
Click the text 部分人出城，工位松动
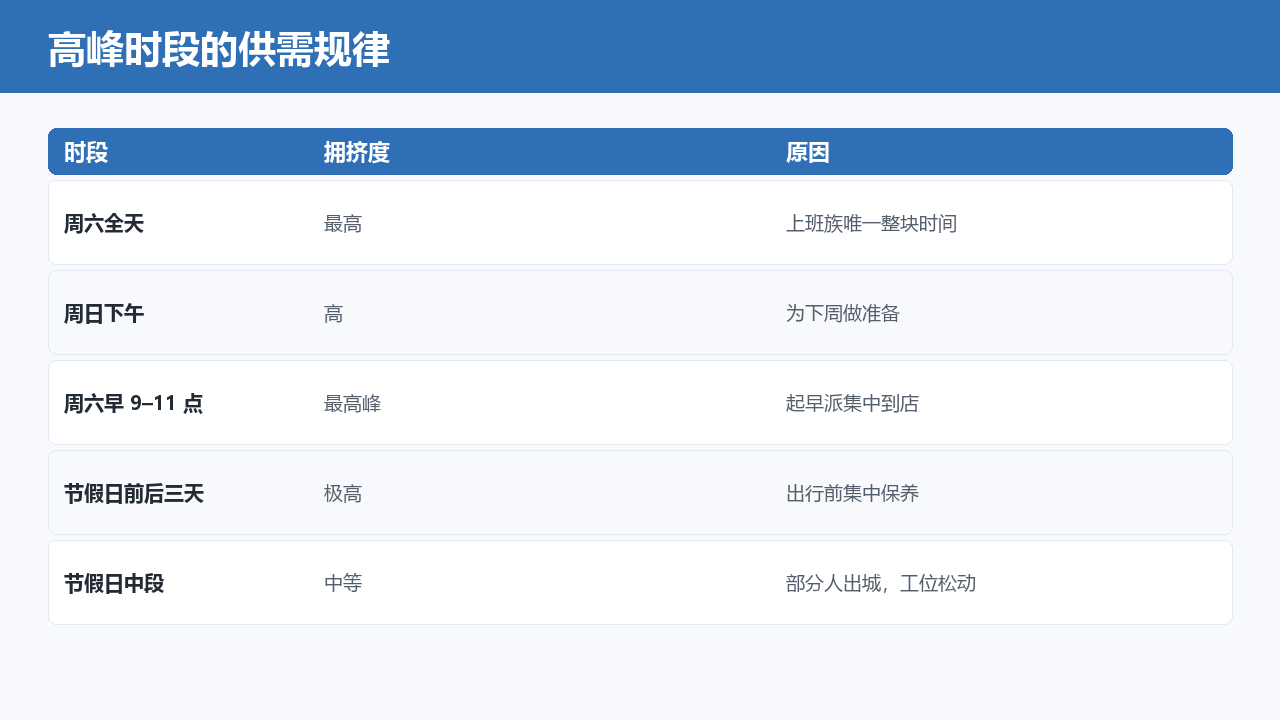pos(881,584)
